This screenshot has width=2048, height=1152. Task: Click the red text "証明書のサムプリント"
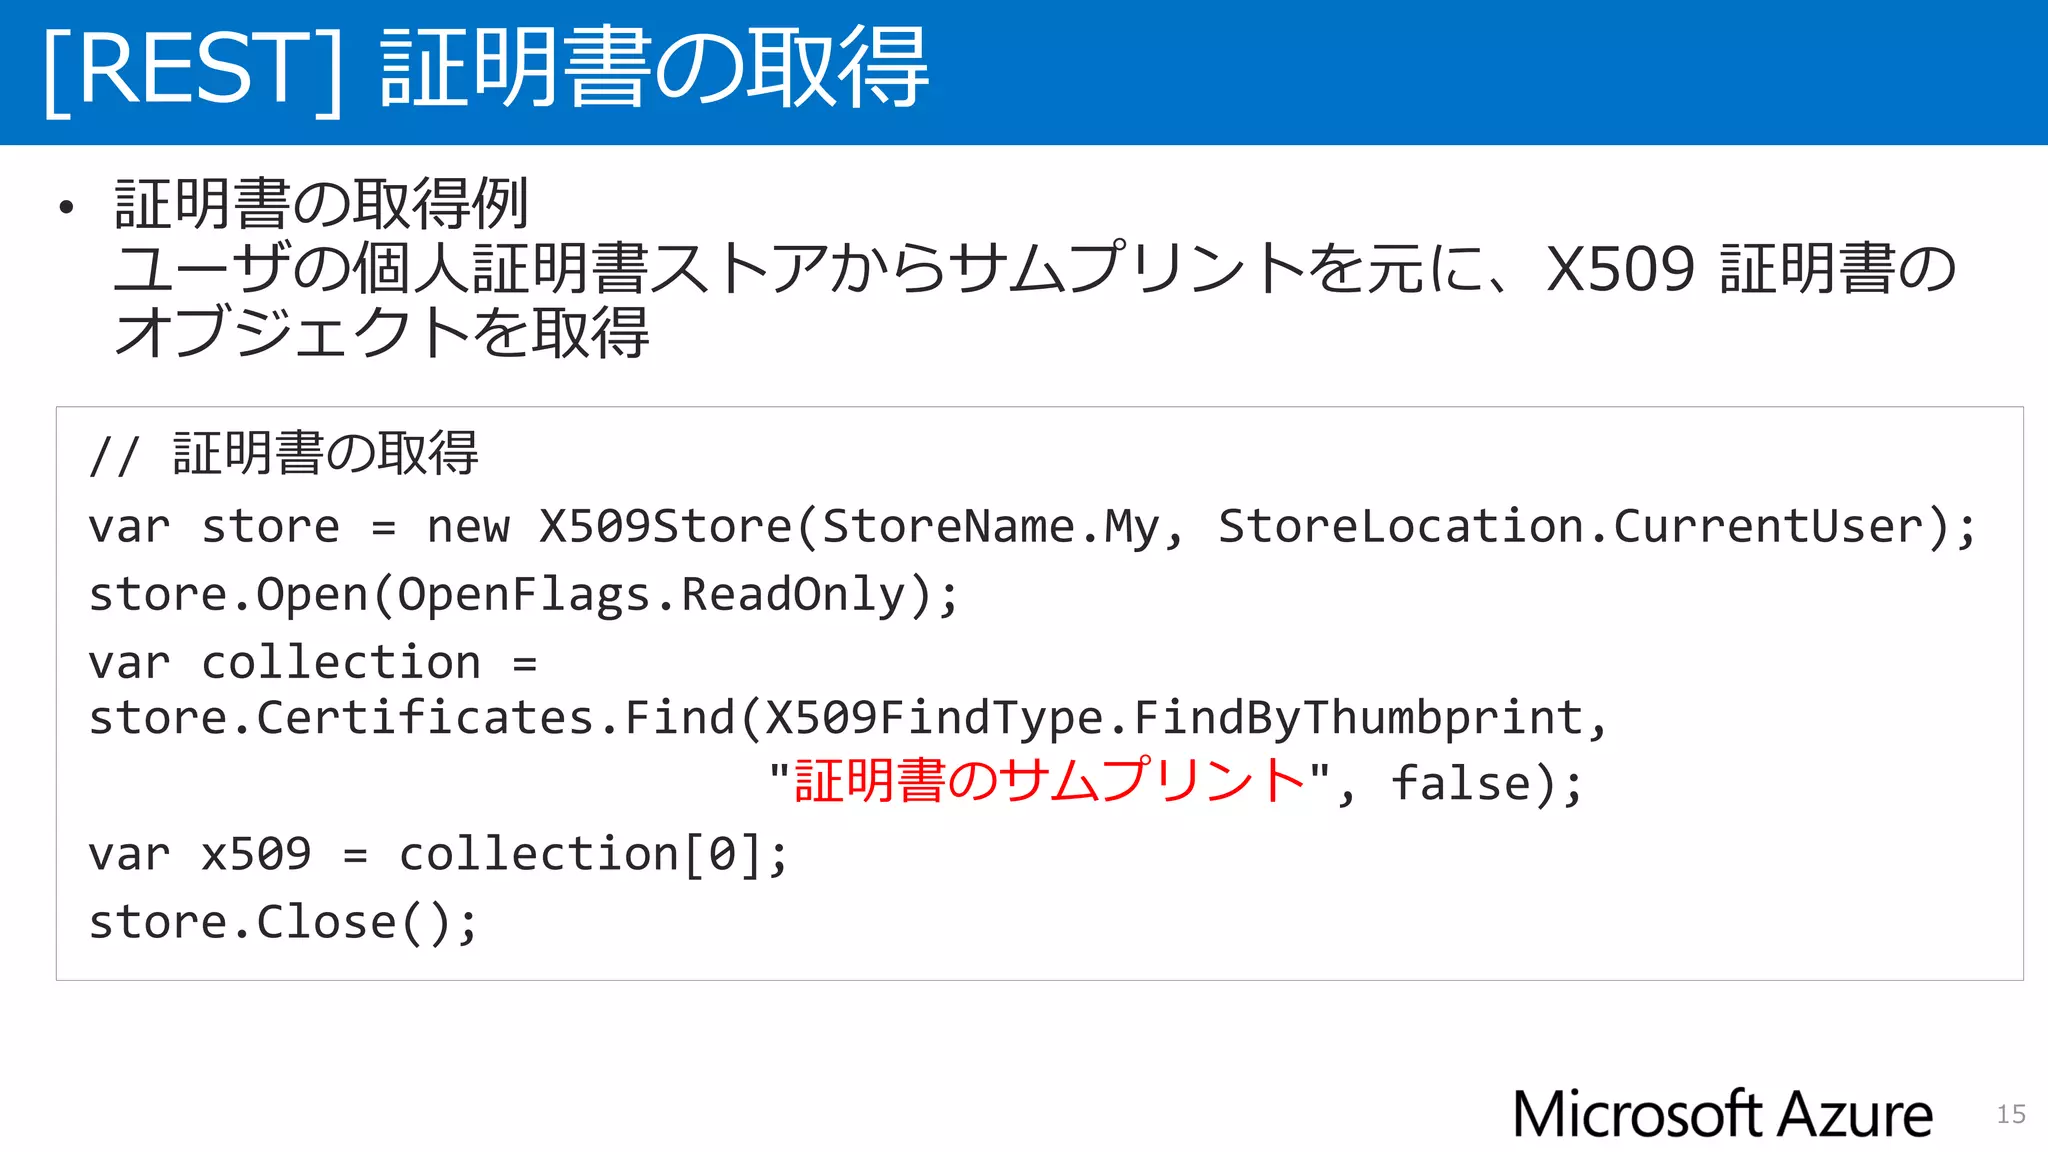pyautogui.click(x=1051, y=781)
